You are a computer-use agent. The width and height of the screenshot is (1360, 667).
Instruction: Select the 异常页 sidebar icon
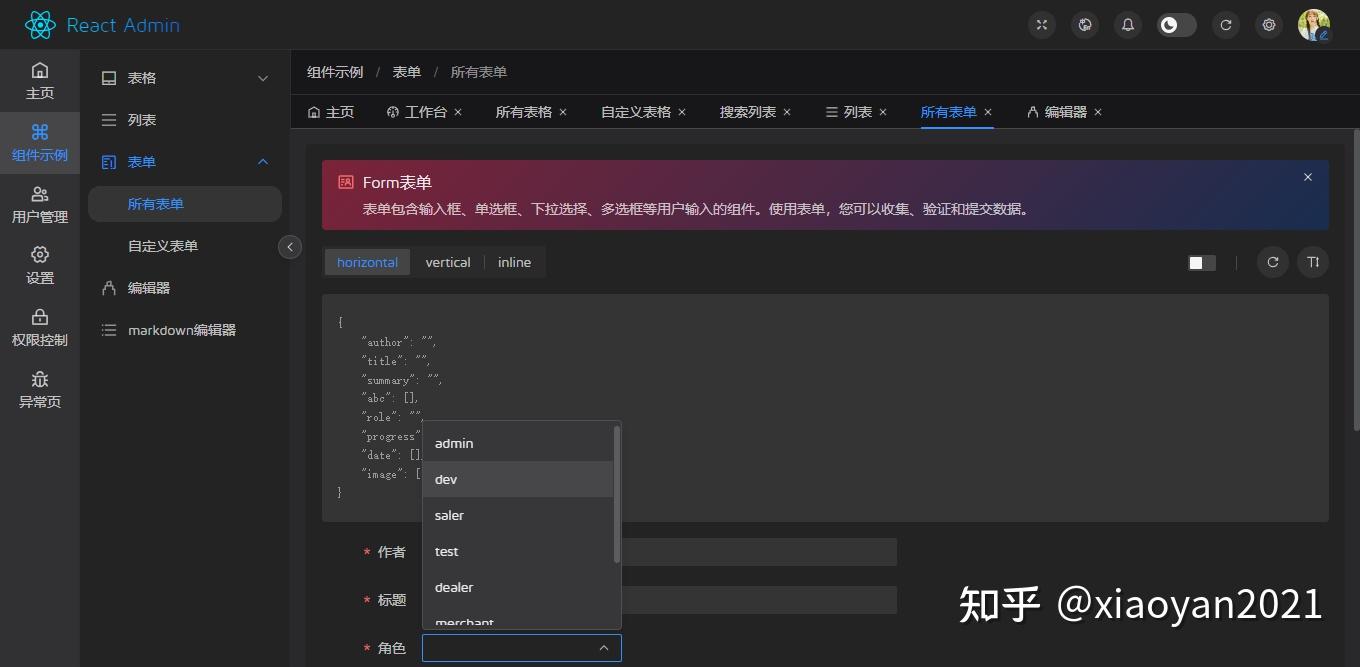point(39,390)
